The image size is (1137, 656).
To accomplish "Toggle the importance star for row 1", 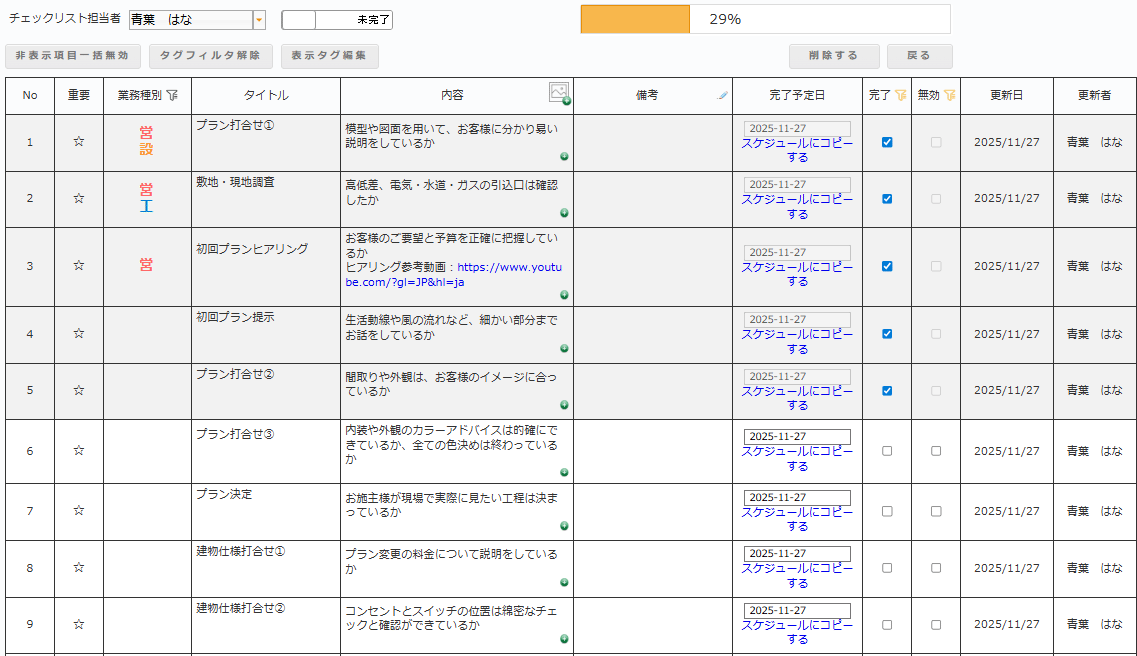I will coord(79,142).
